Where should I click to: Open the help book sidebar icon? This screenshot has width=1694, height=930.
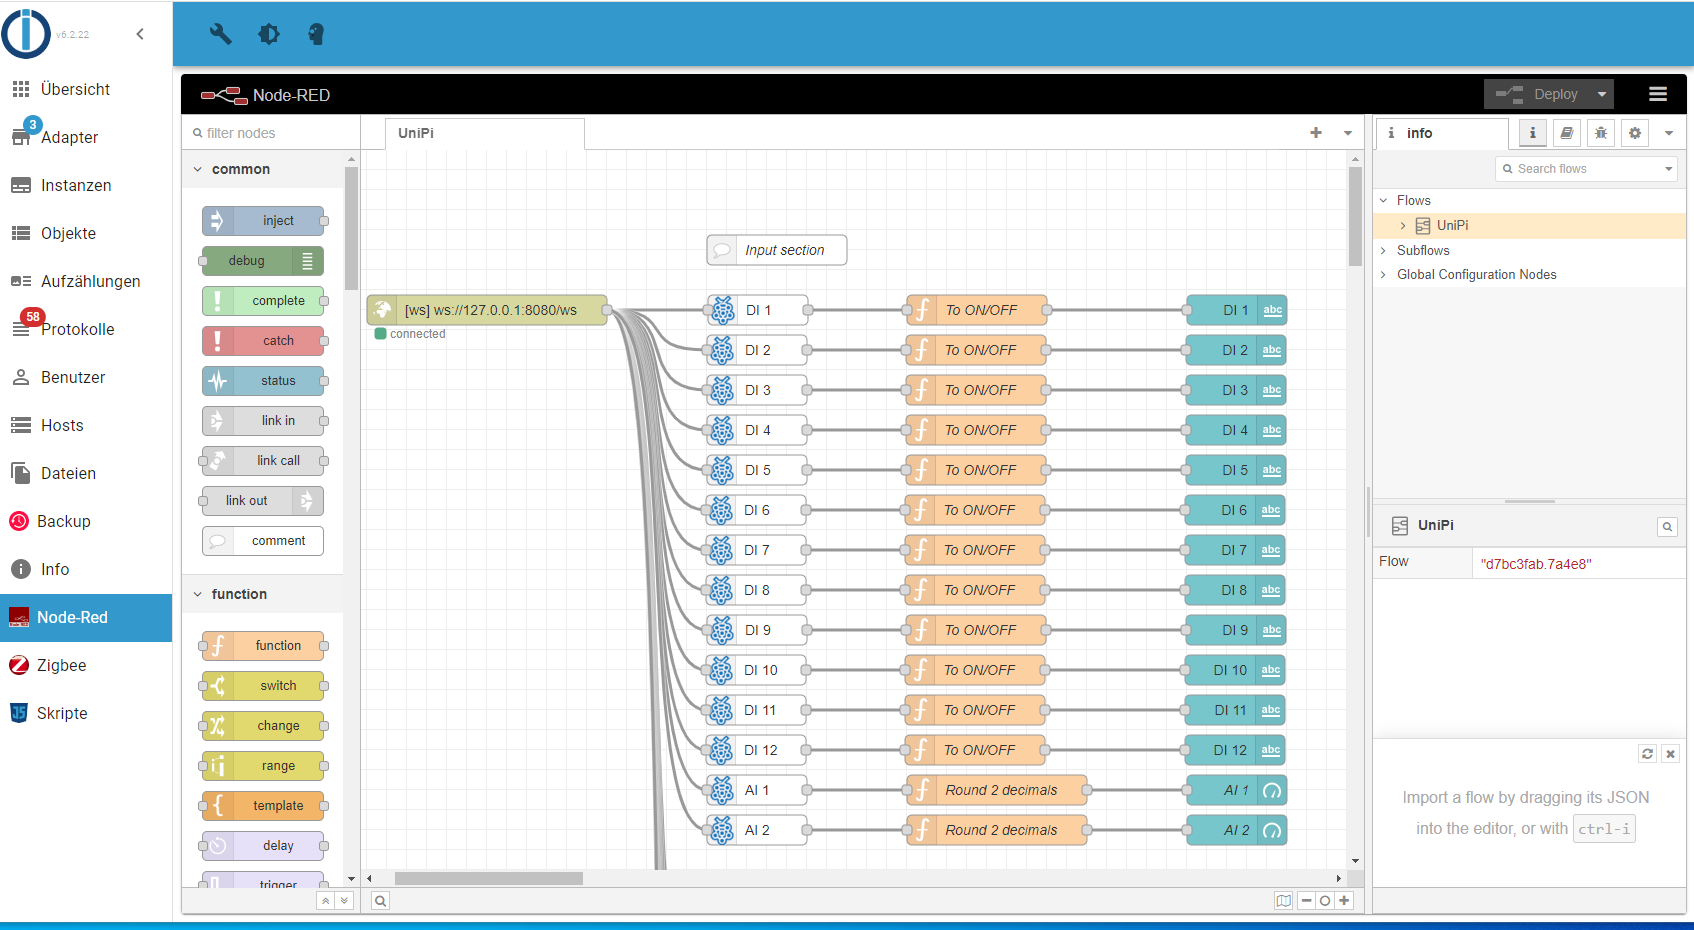coord(1567,133)
